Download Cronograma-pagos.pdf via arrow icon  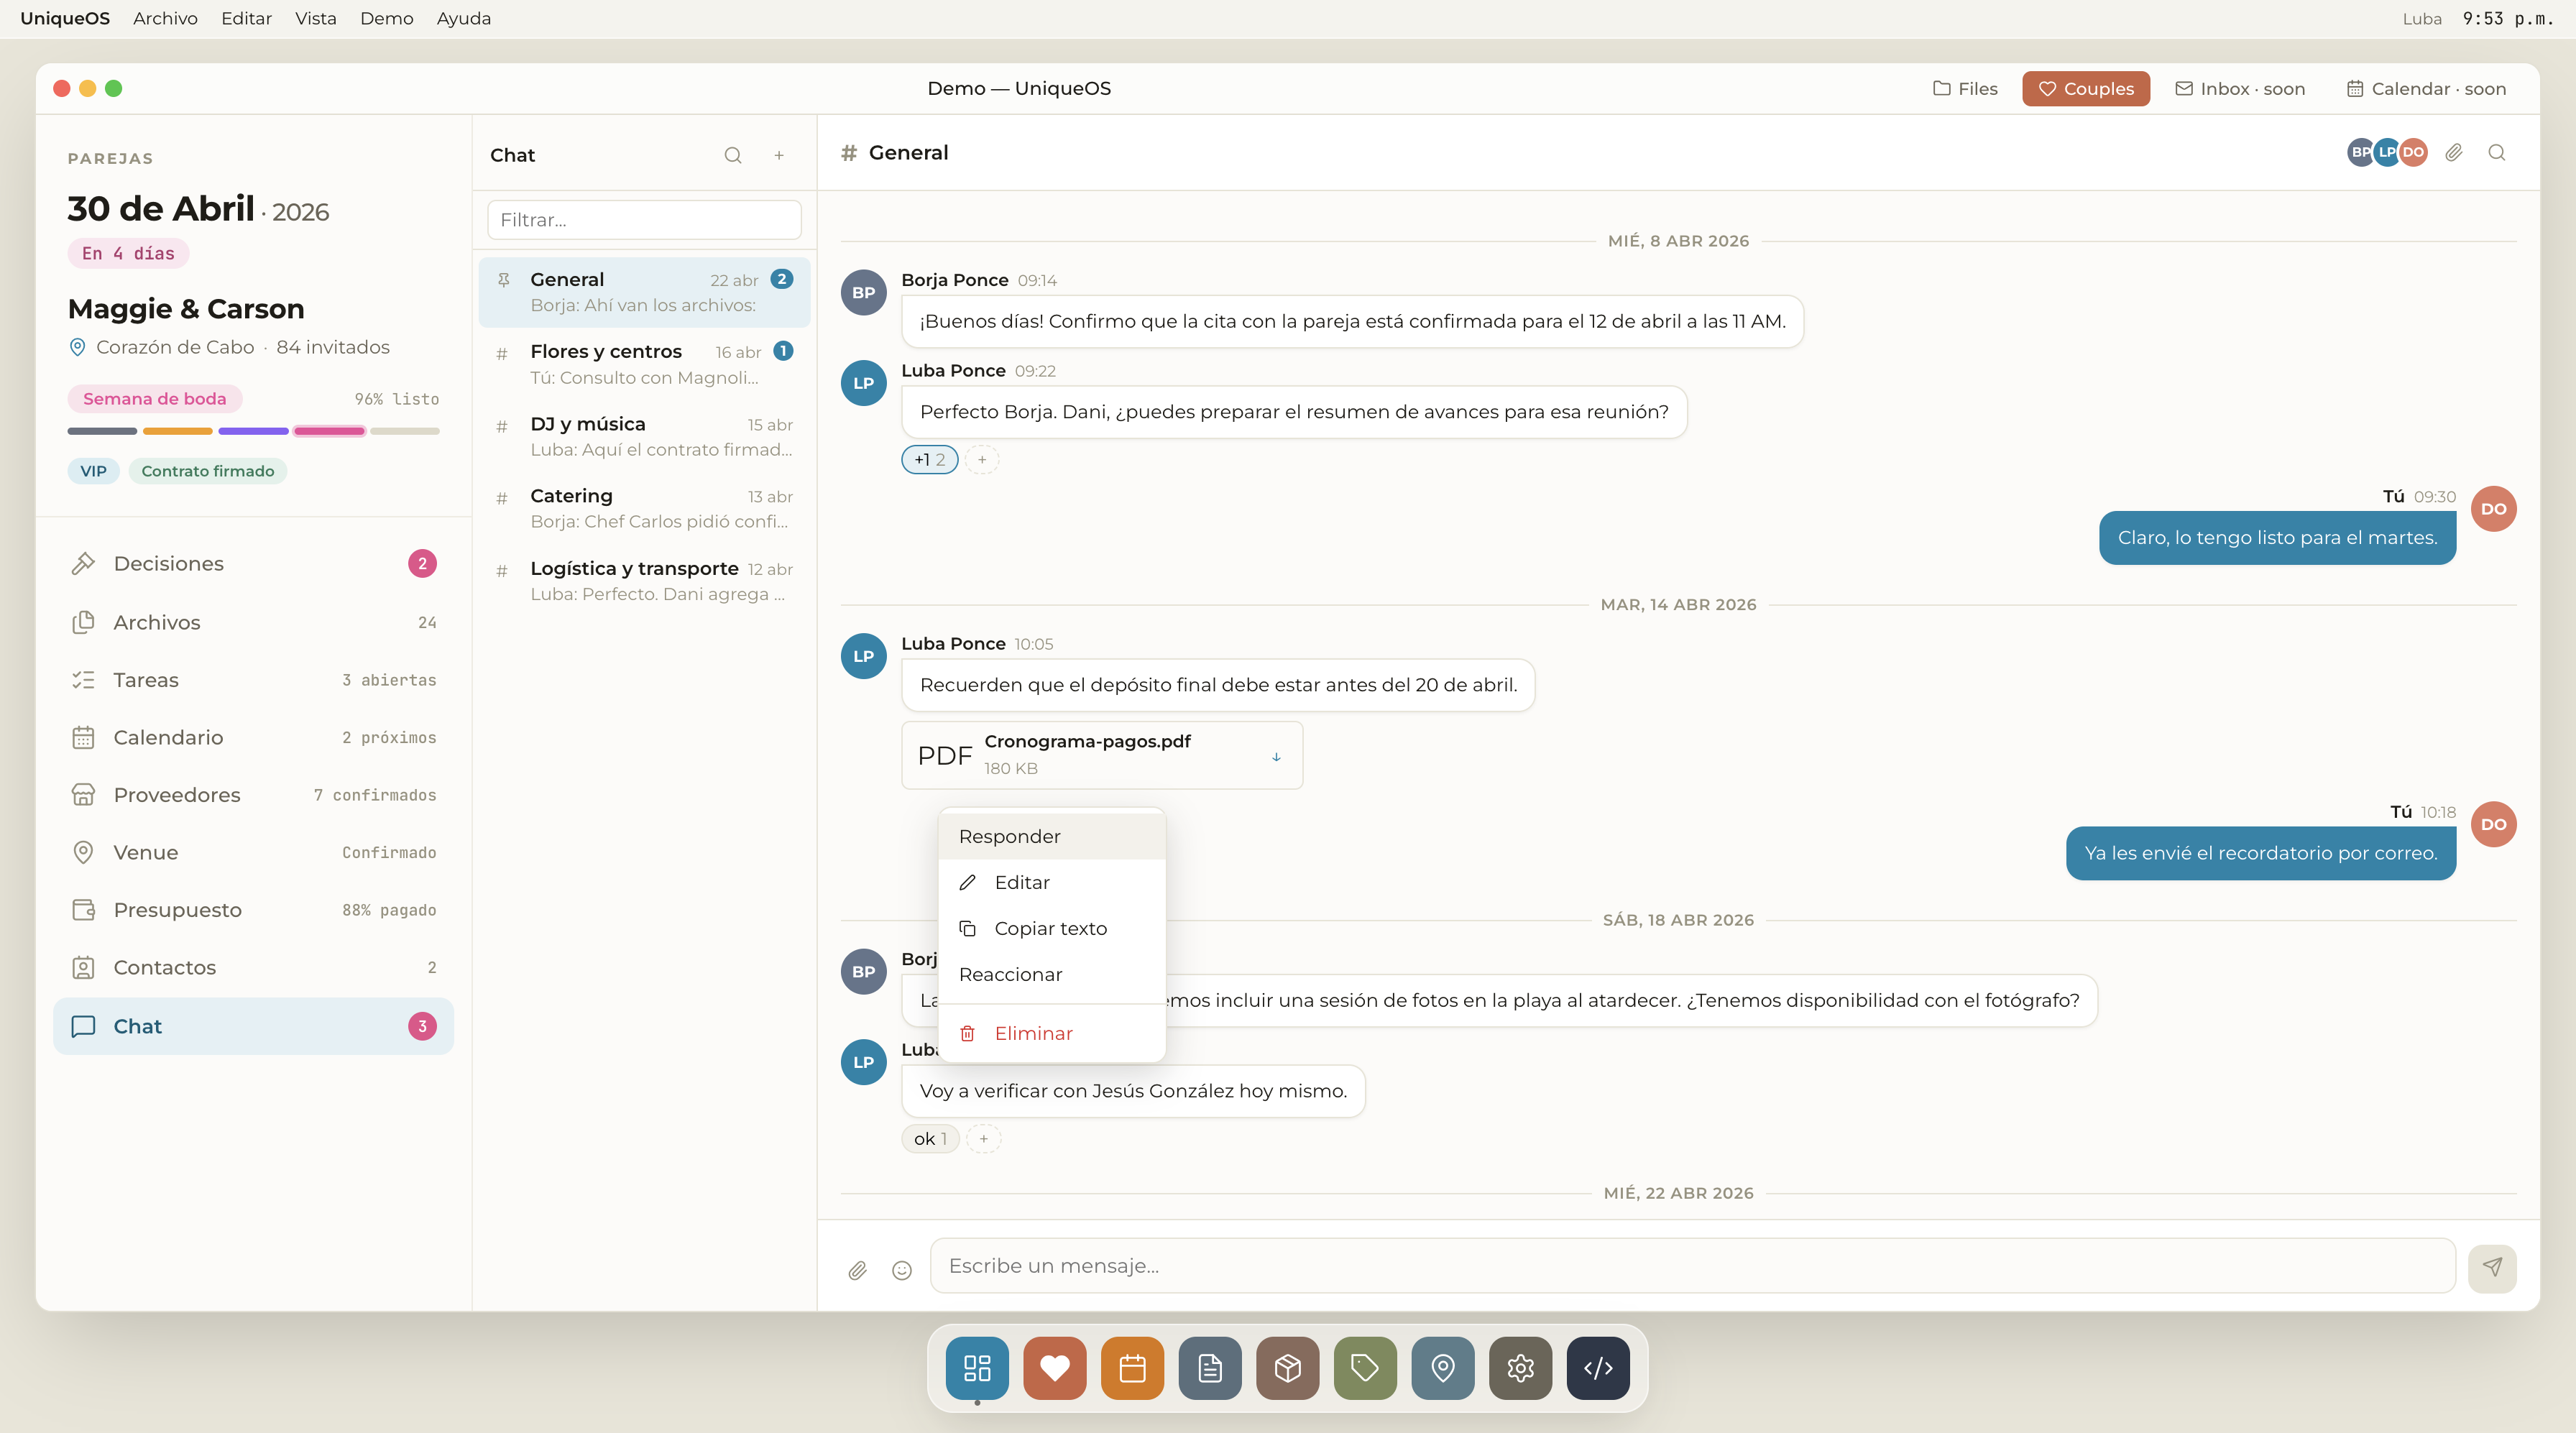1276,757
